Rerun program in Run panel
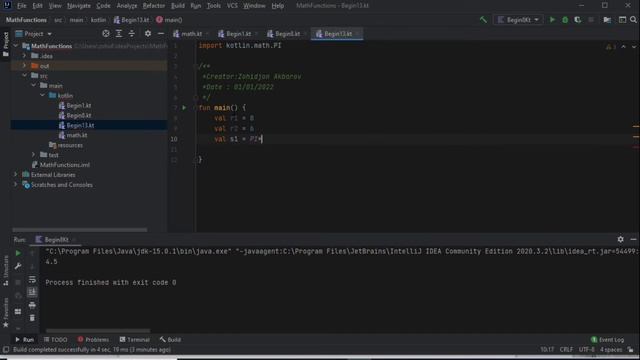This screenshot has width=640, height=360. point(18,253)
